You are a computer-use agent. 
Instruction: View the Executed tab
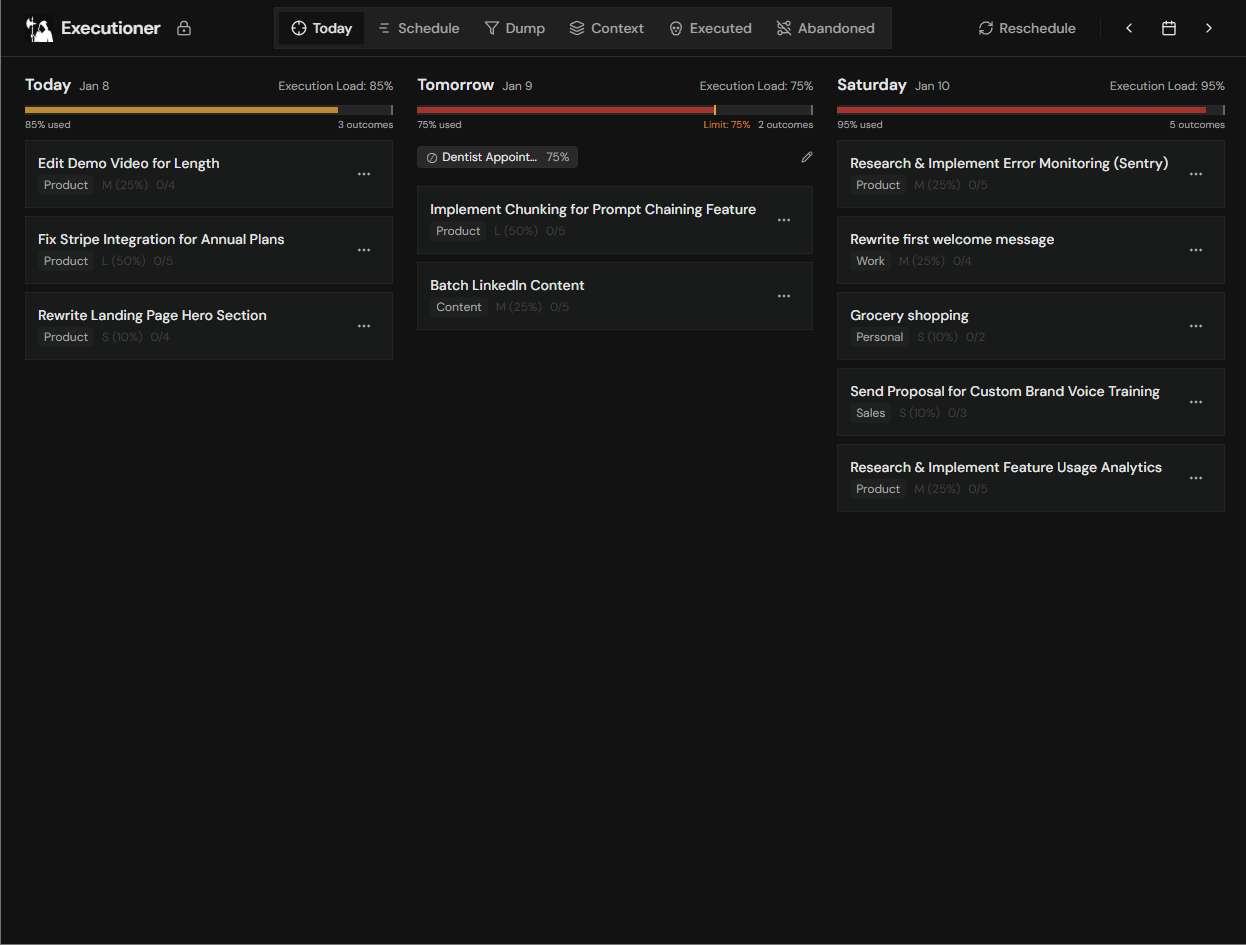click(710, 28)
